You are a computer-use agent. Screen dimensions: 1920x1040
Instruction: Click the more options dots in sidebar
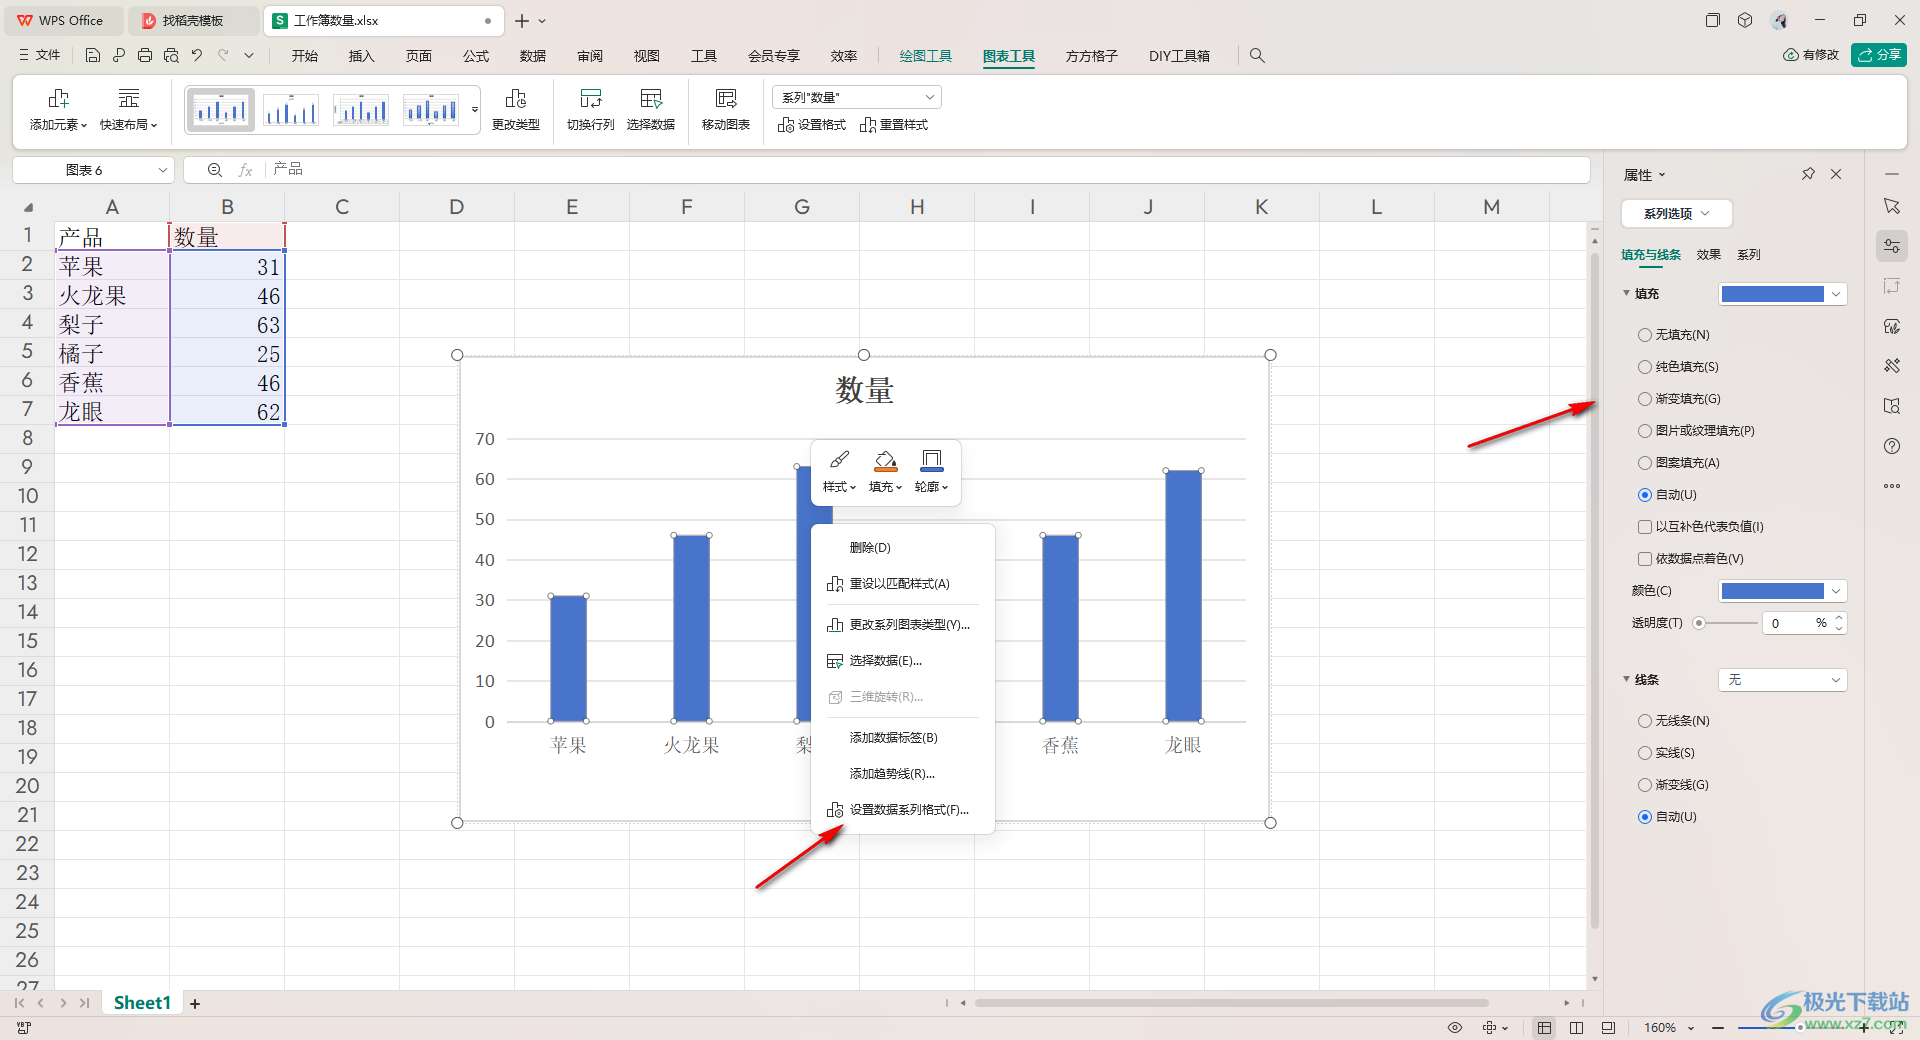1892,486
